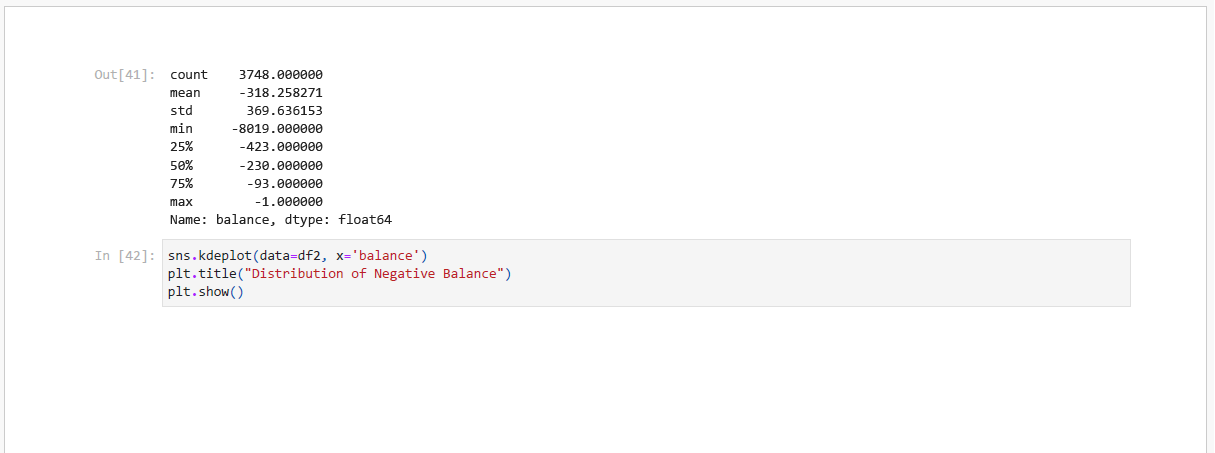Place cursor on the sns.kdeplot code line

click(298, 255)
